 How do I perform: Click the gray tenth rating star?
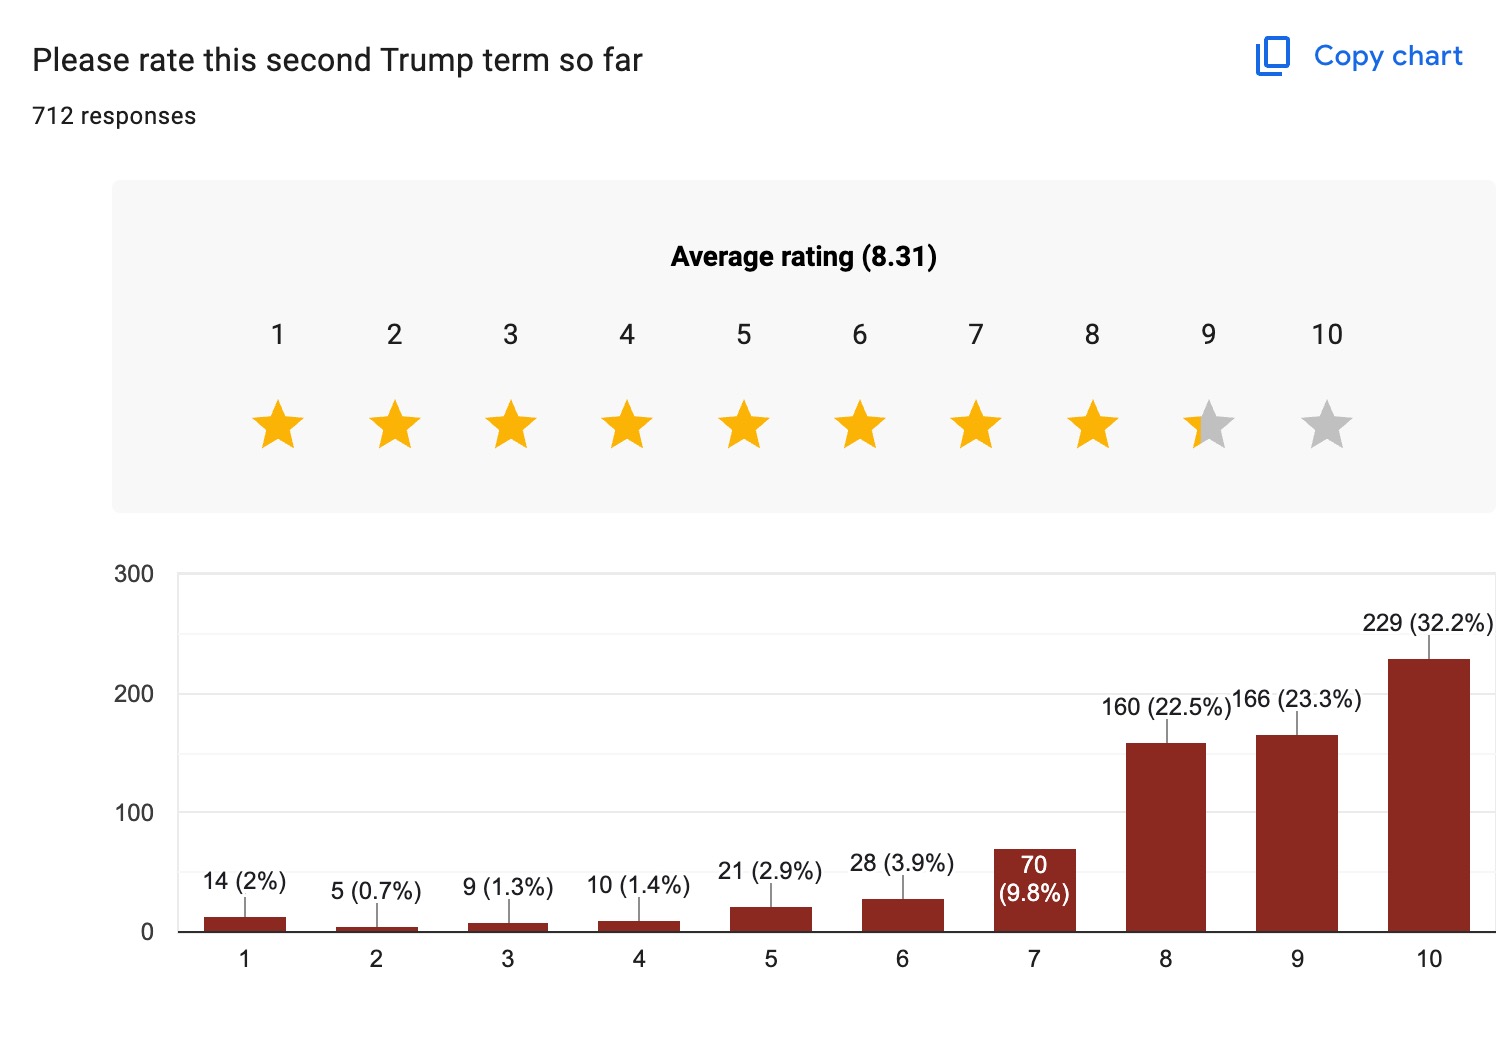(1327, 425)
